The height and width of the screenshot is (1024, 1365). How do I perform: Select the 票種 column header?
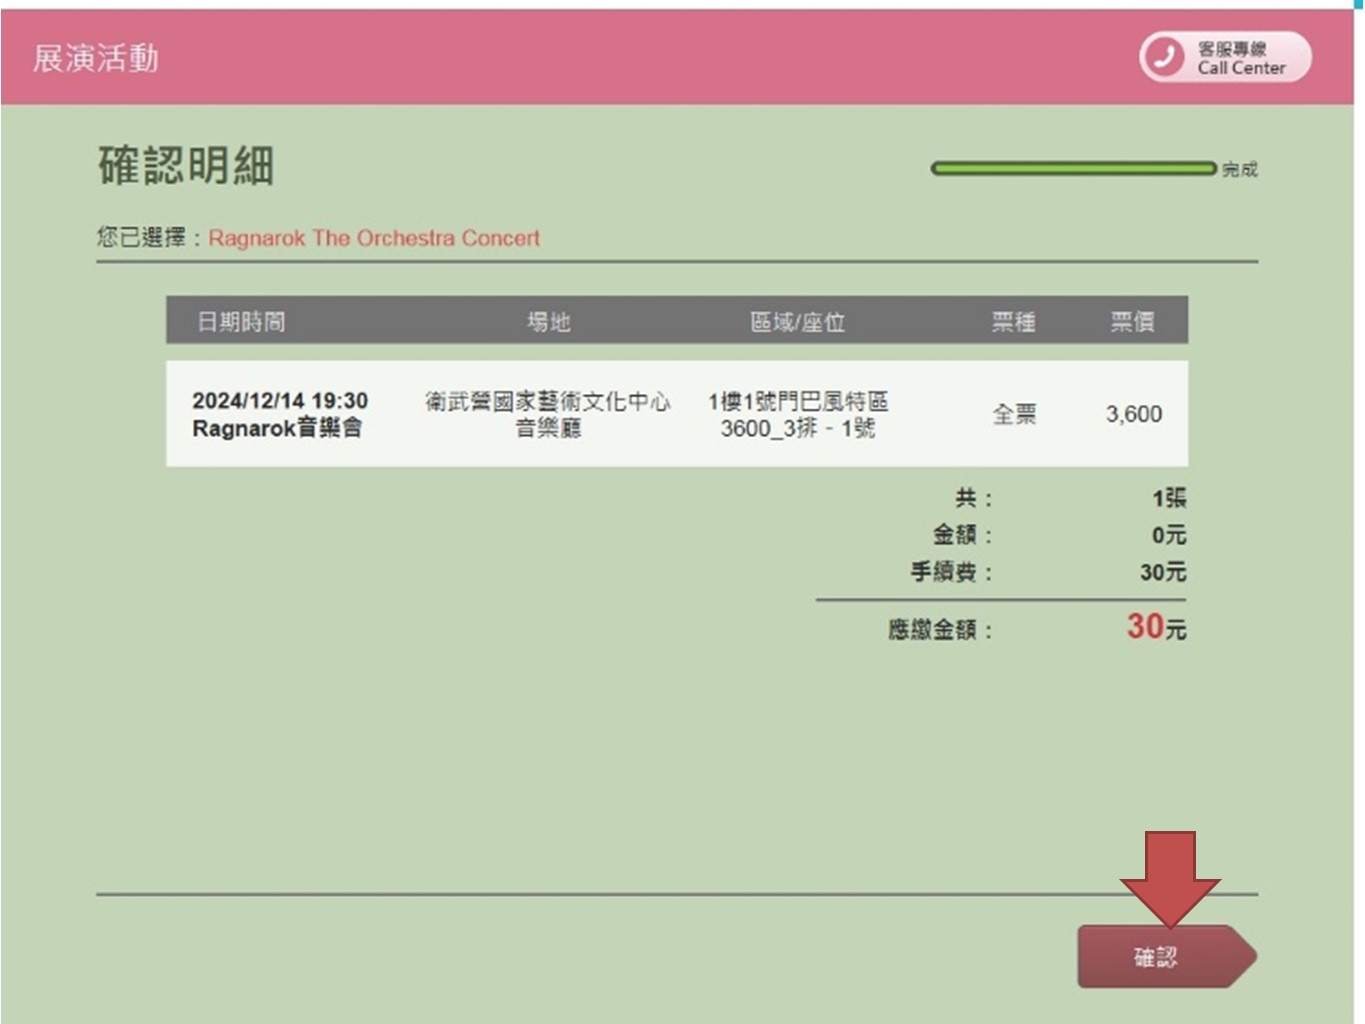click(x=1013, y=321)
